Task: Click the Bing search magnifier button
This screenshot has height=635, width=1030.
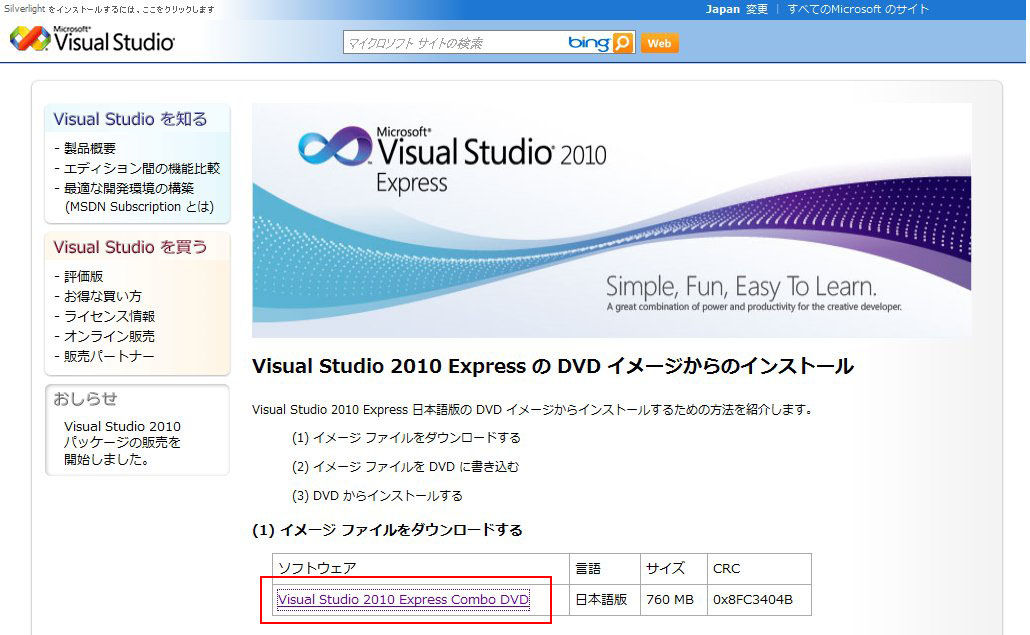Action: [x=623, y=43]
